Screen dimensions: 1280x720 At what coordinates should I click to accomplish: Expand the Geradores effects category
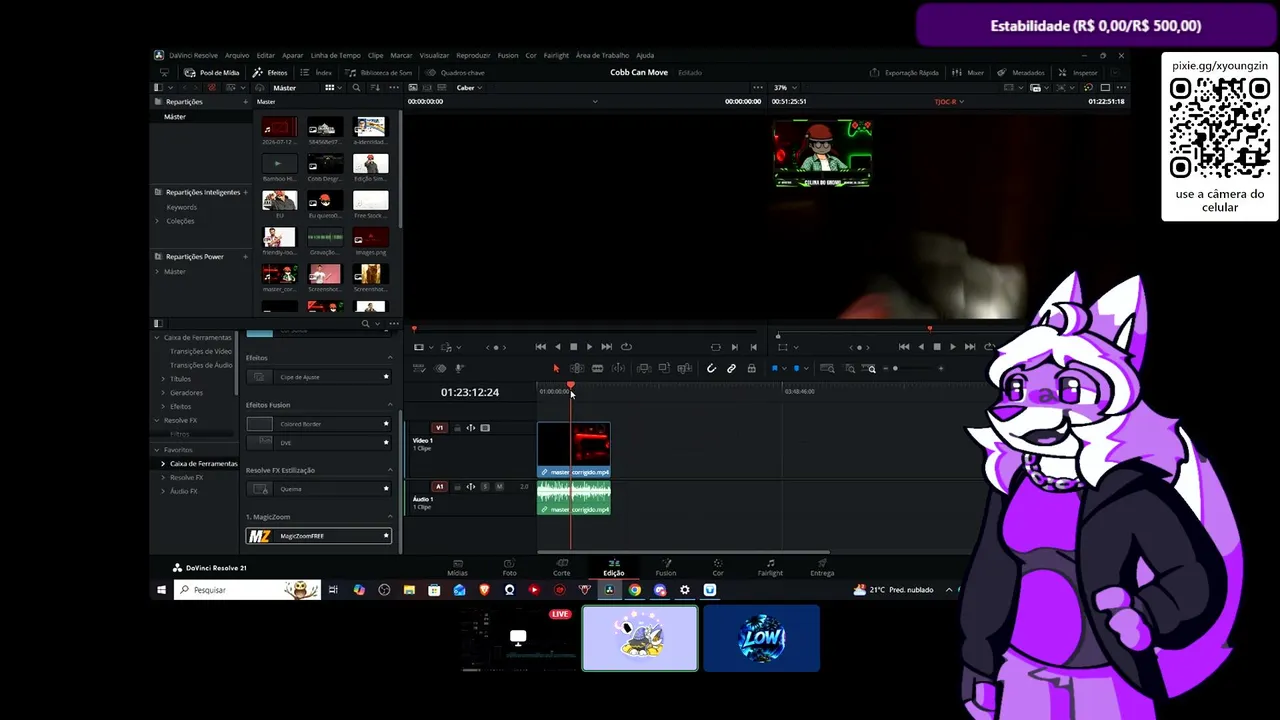click(163, 393)
